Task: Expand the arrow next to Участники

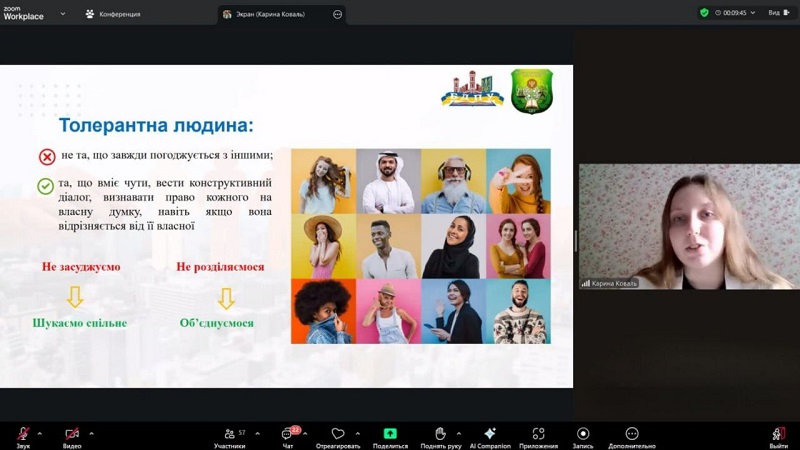Action: 257,433
